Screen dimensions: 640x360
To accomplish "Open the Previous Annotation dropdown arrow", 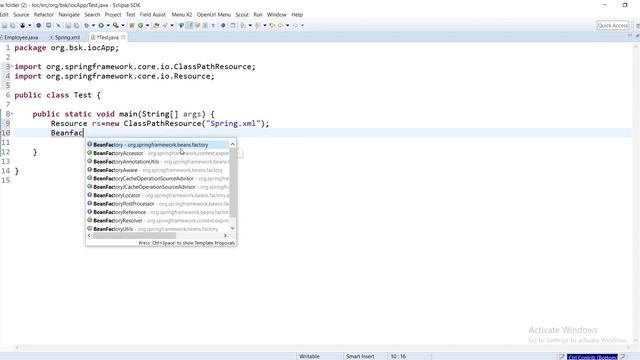I will [x=264, y=25].
